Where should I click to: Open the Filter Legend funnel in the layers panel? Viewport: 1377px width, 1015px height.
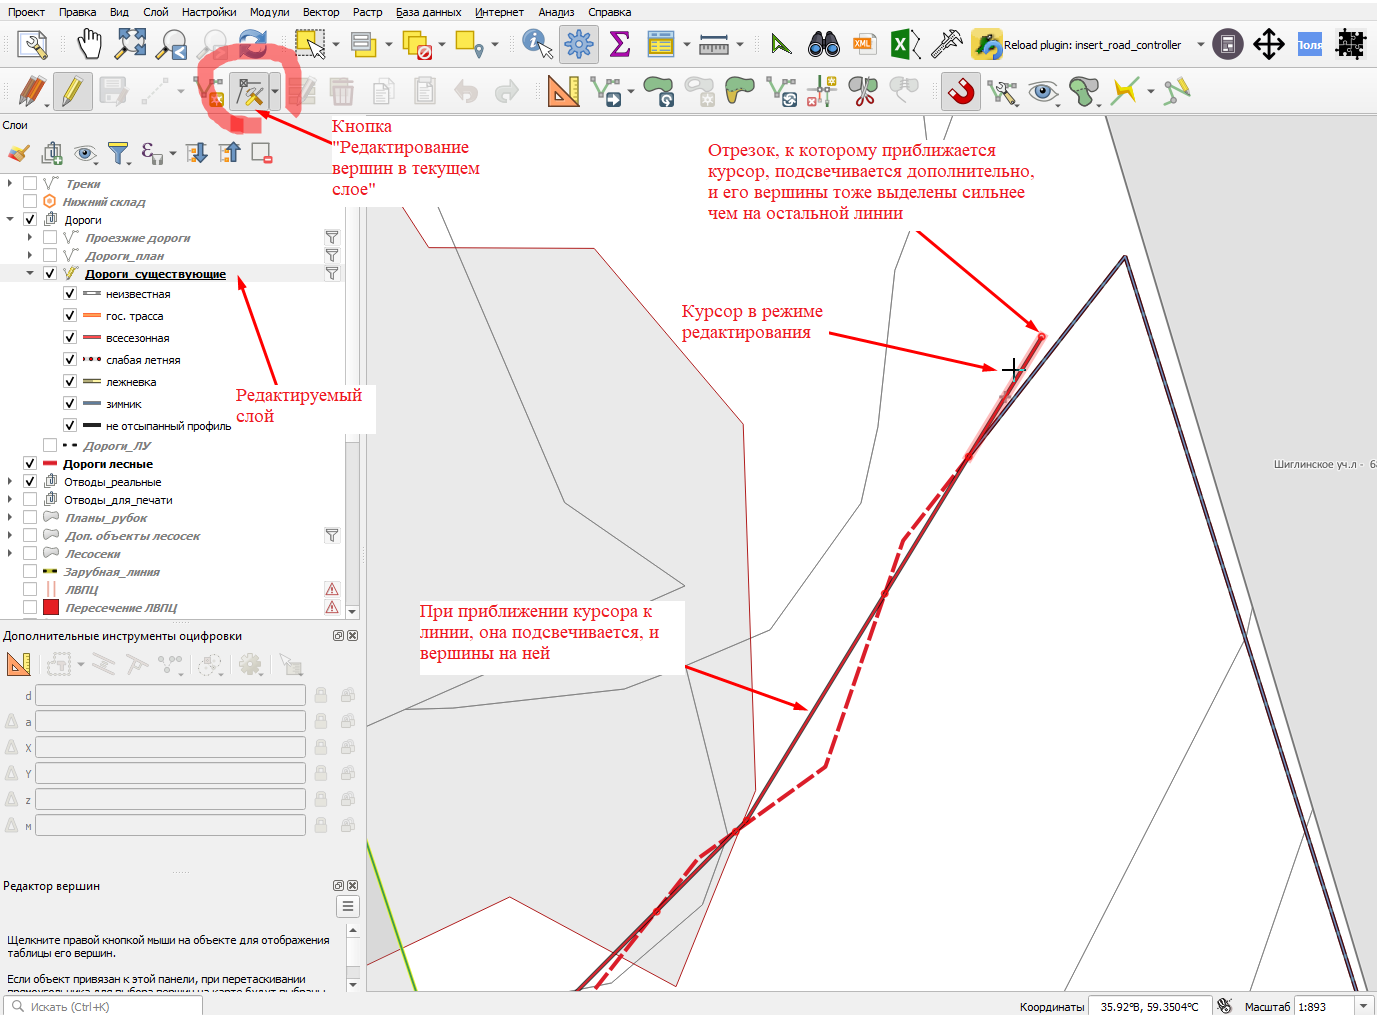119,153
